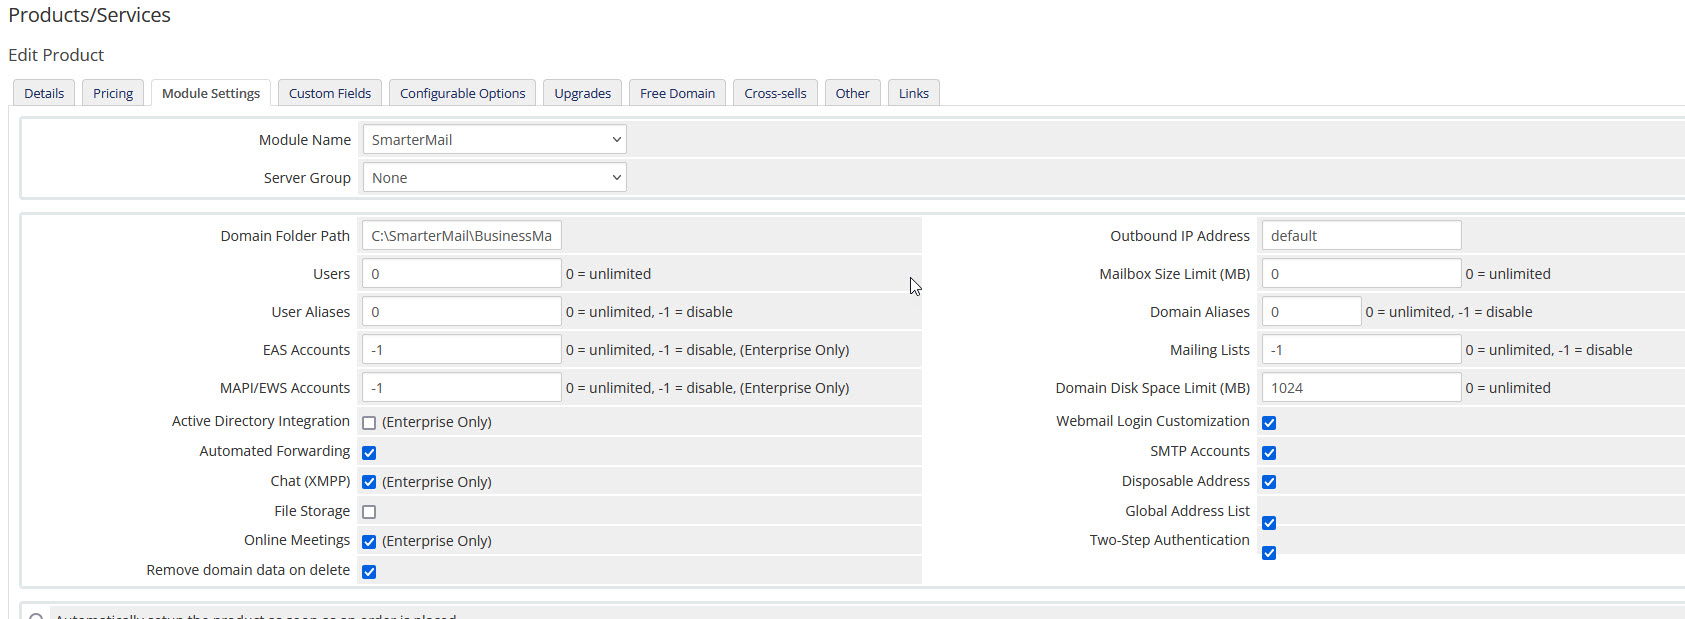The width and height of the screenshot is (1685, 619).
Task: Click the Domain Disk Space Limit field
Action: [x=1360, y=388]
